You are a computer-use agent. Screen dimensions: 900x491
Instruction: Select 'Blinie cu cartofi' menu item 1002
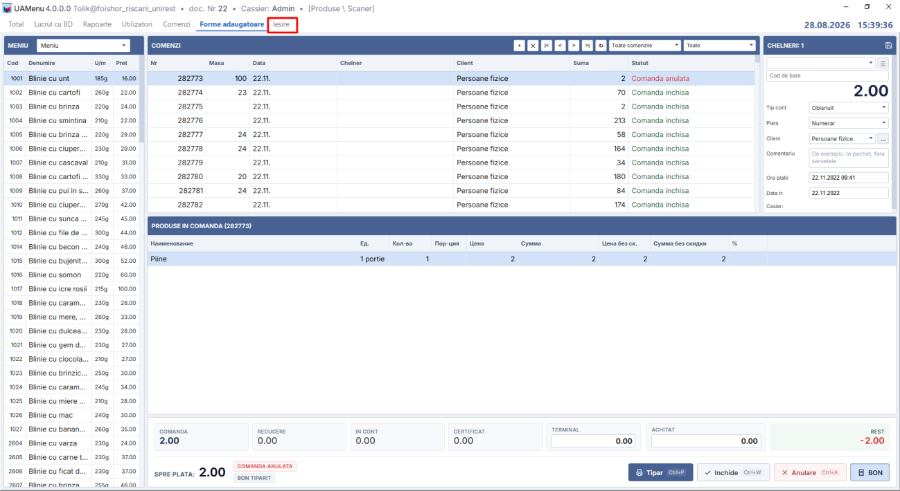72,92
